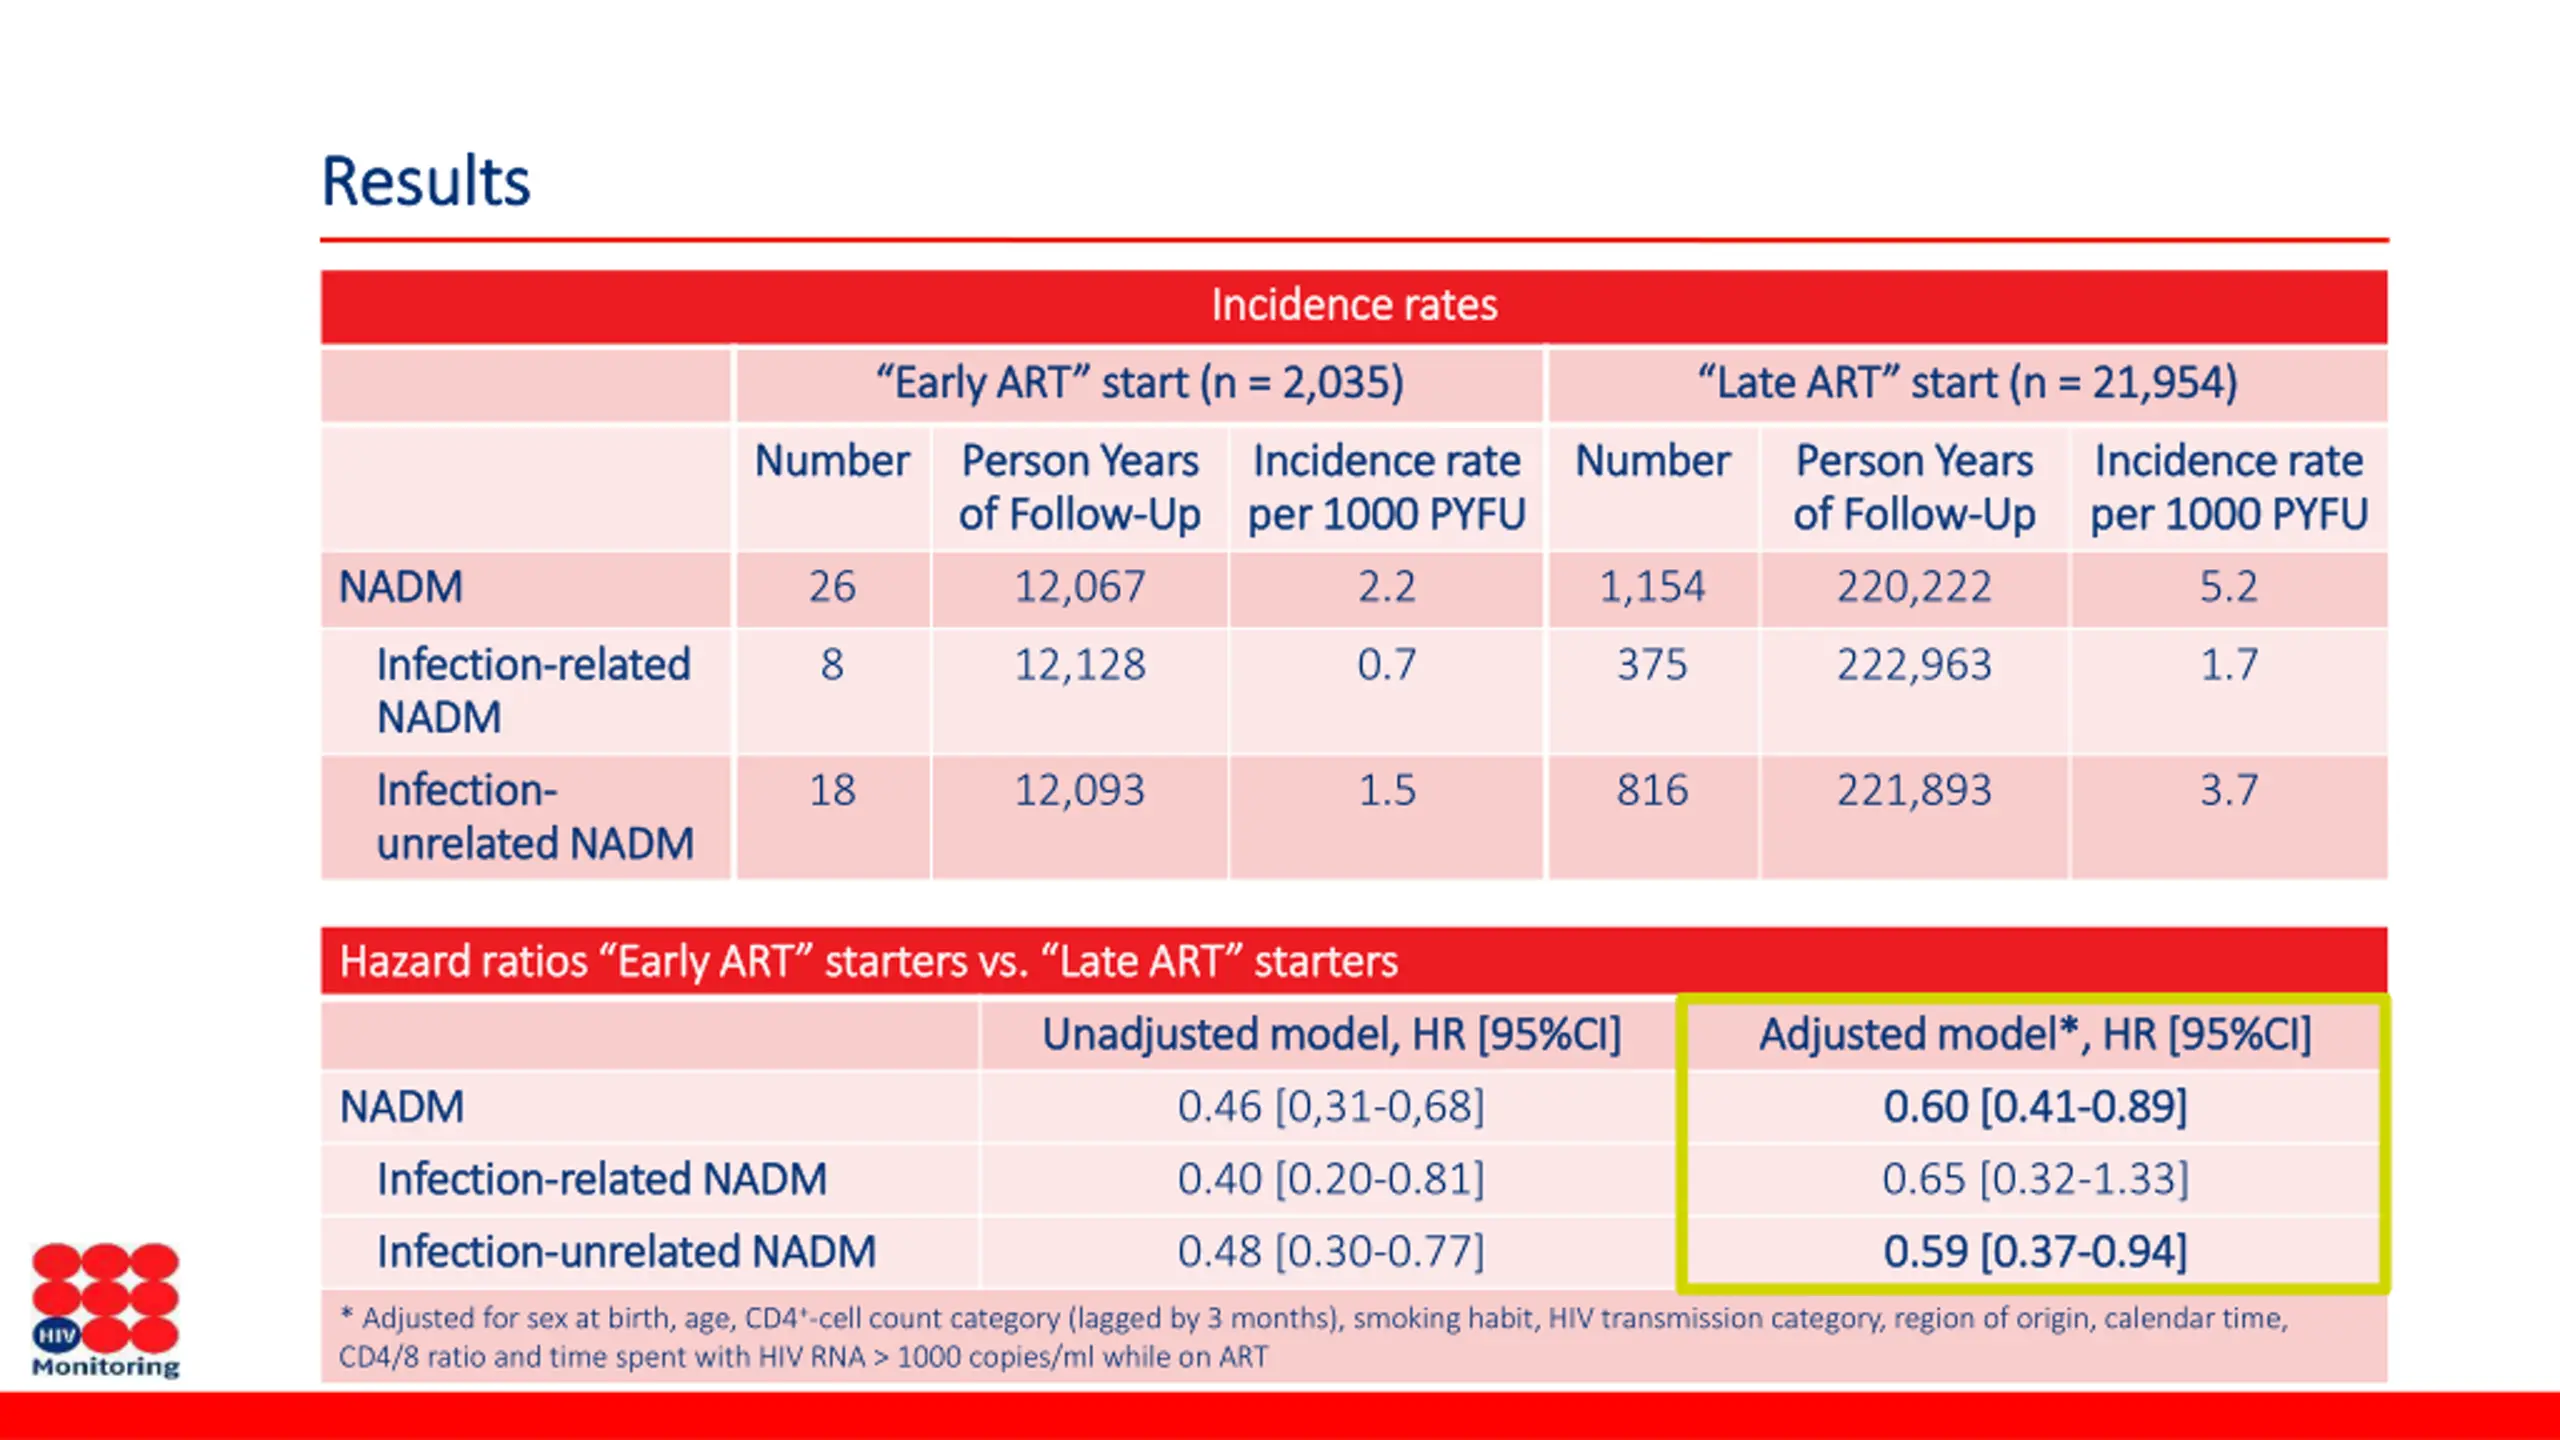Click late ART incidence rate 5.2
The height and width of the screenshot is (1440, 2560).
point(2228,587)
